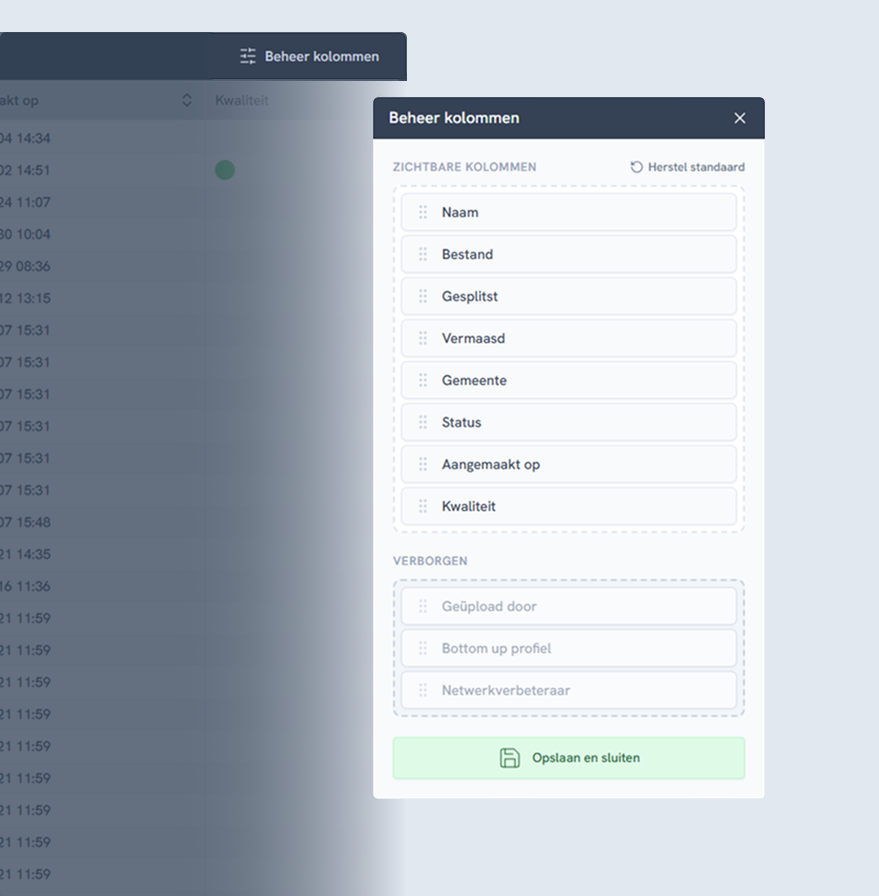
Task: Click the grip icon next to Gesplitst
Action: (x=423, y=297)
